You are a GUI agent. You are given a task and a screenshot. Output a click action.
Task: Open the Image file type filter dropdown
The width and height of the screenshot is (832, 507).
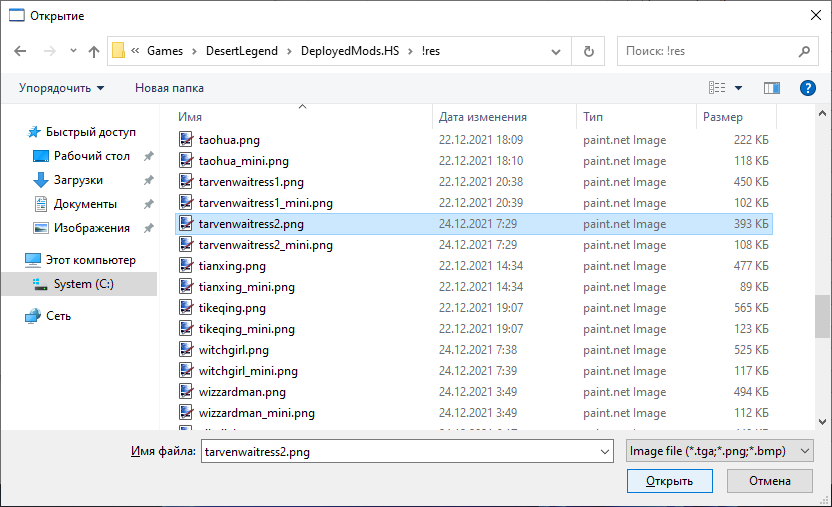(720, 451)
